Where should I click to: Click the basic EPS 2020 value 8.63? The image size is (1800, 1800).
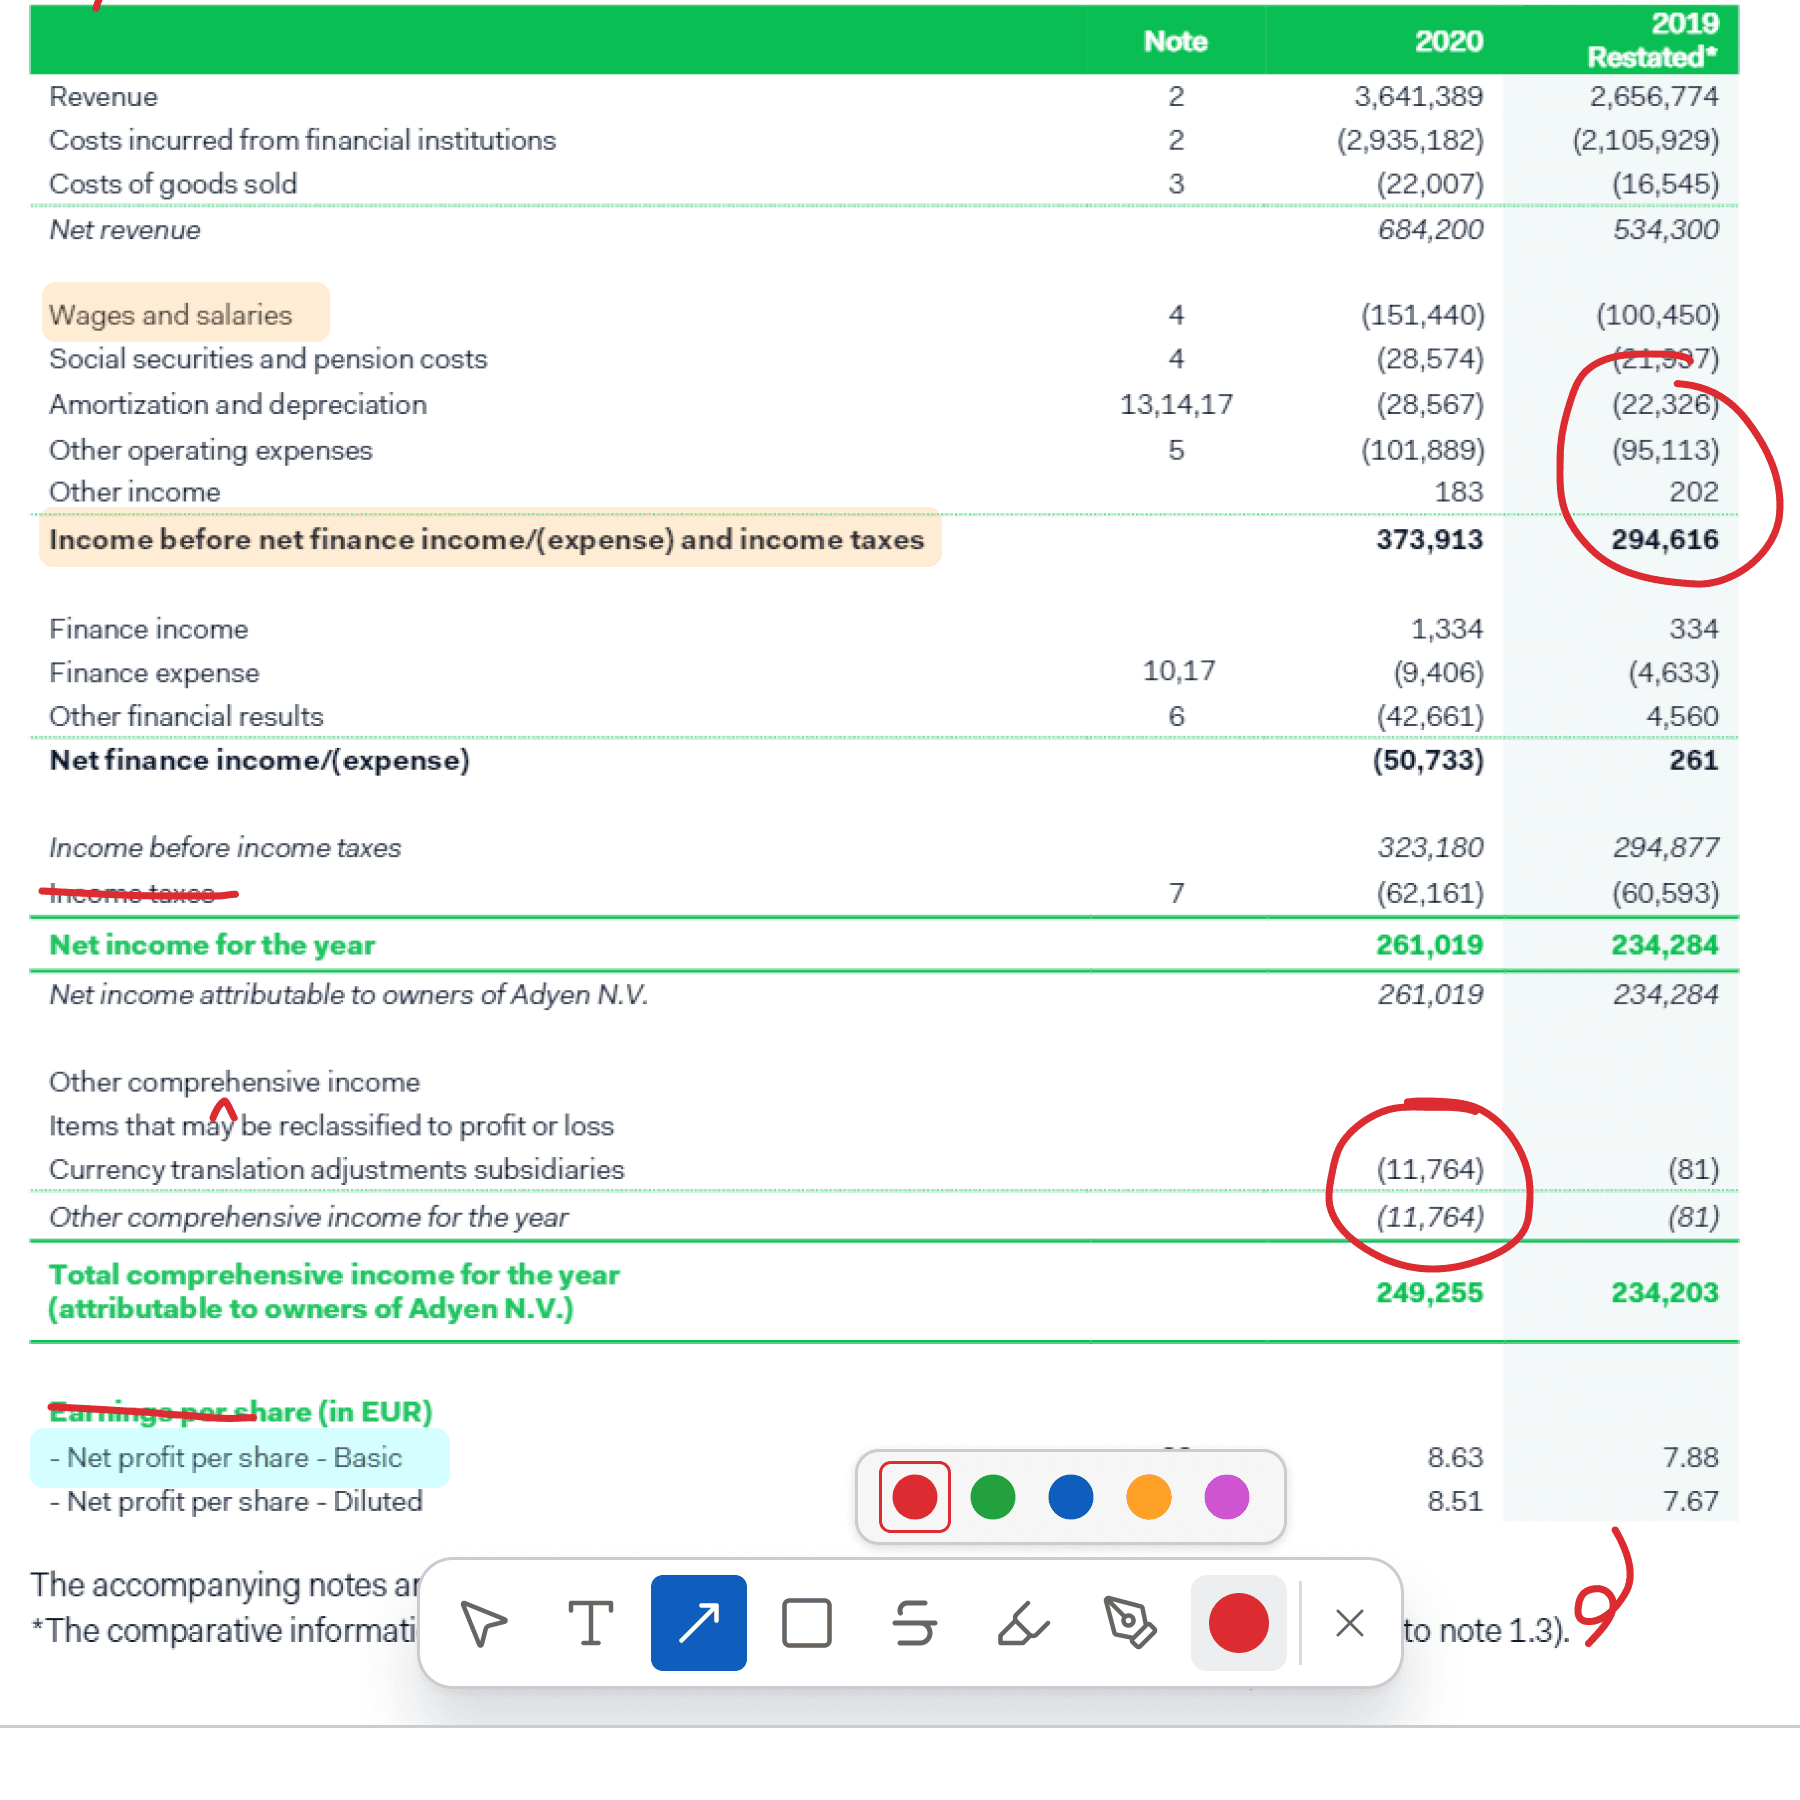[1455, 1458]
